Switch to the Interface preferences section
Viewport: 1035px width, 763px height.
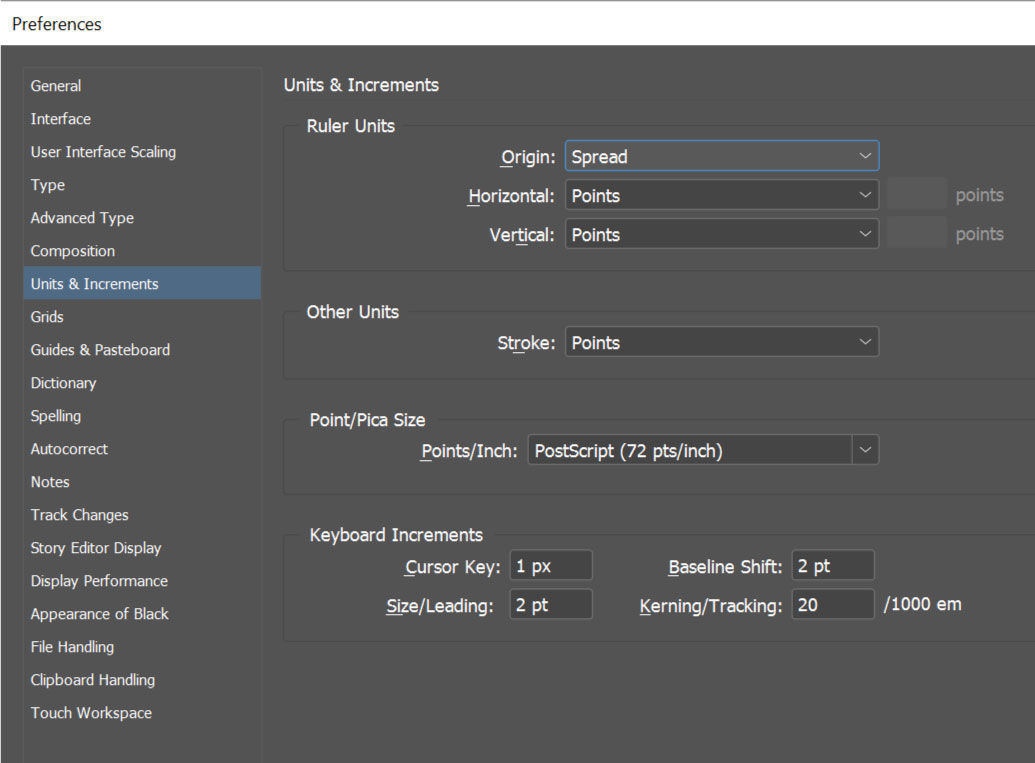pos(61,119)
